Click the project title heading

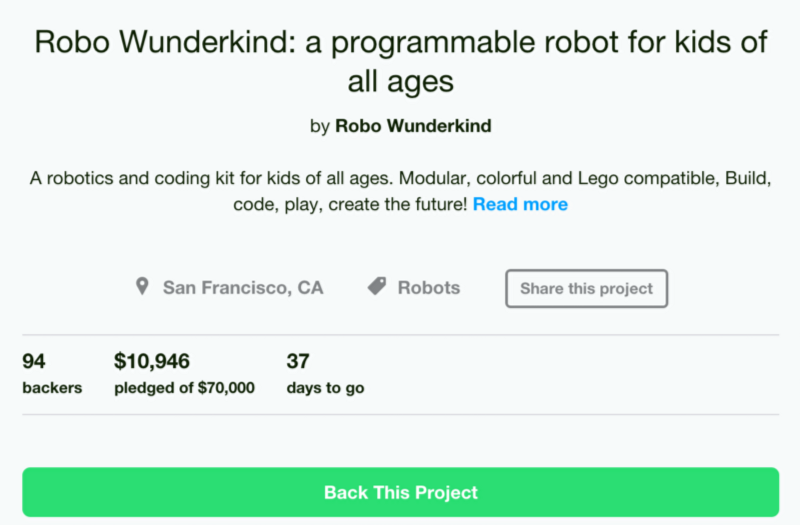click(x=400, y=42)
